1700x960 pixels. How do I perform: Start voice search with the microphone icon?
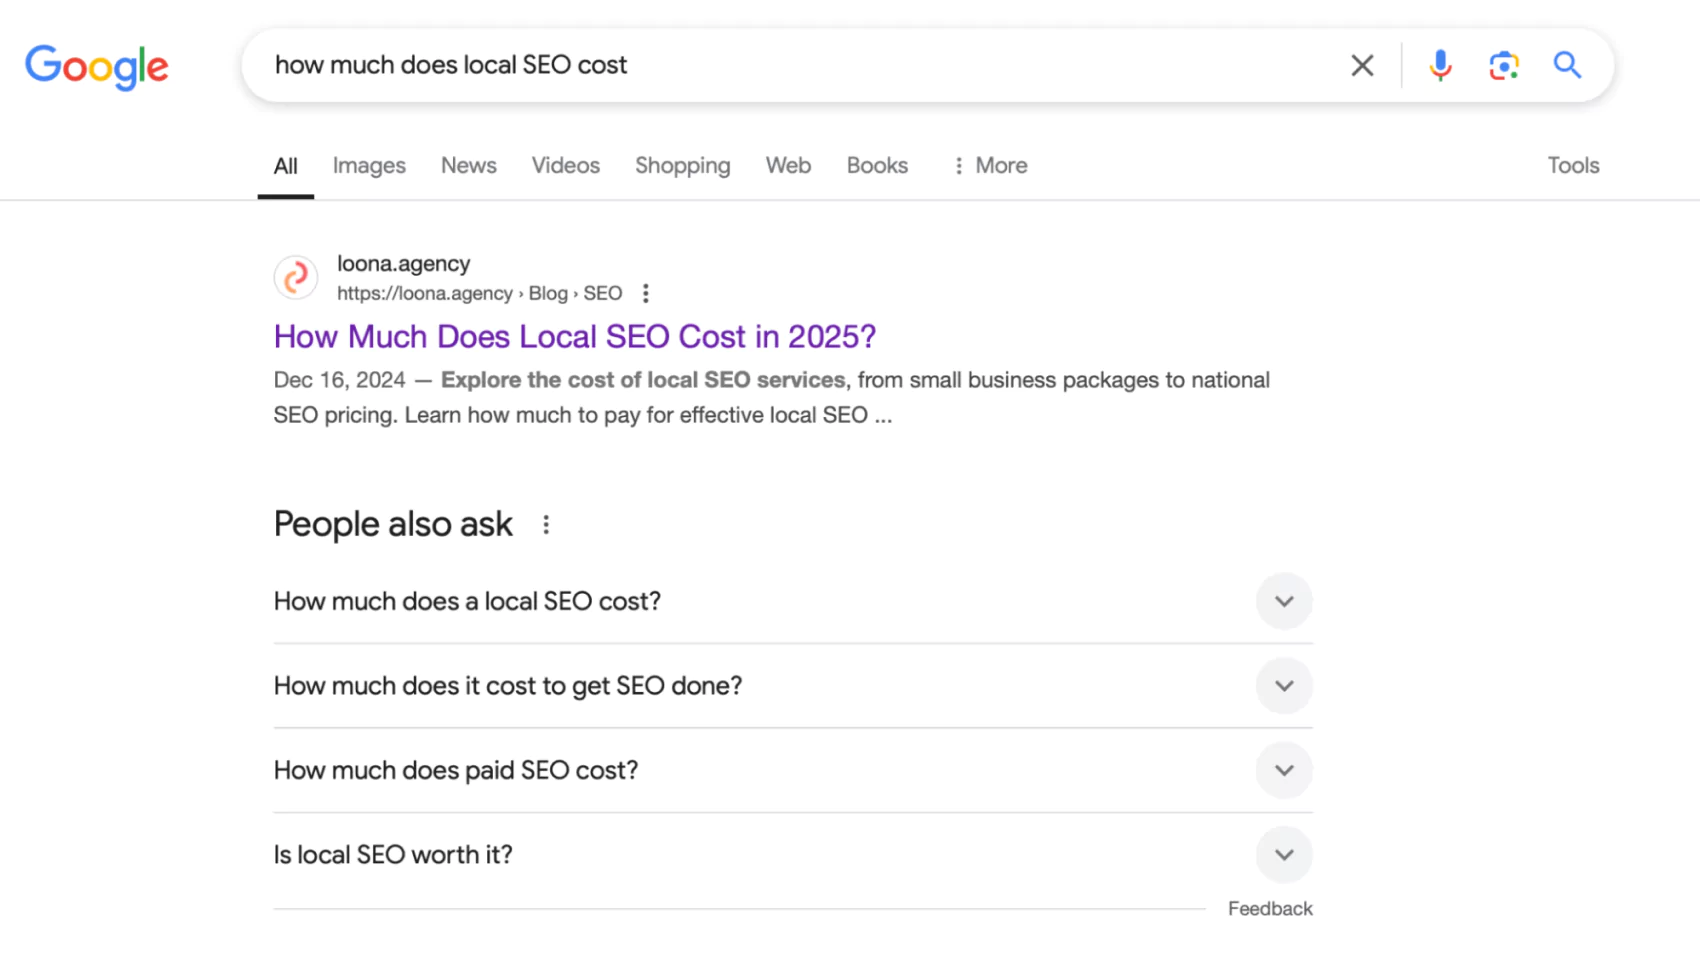1439,66
